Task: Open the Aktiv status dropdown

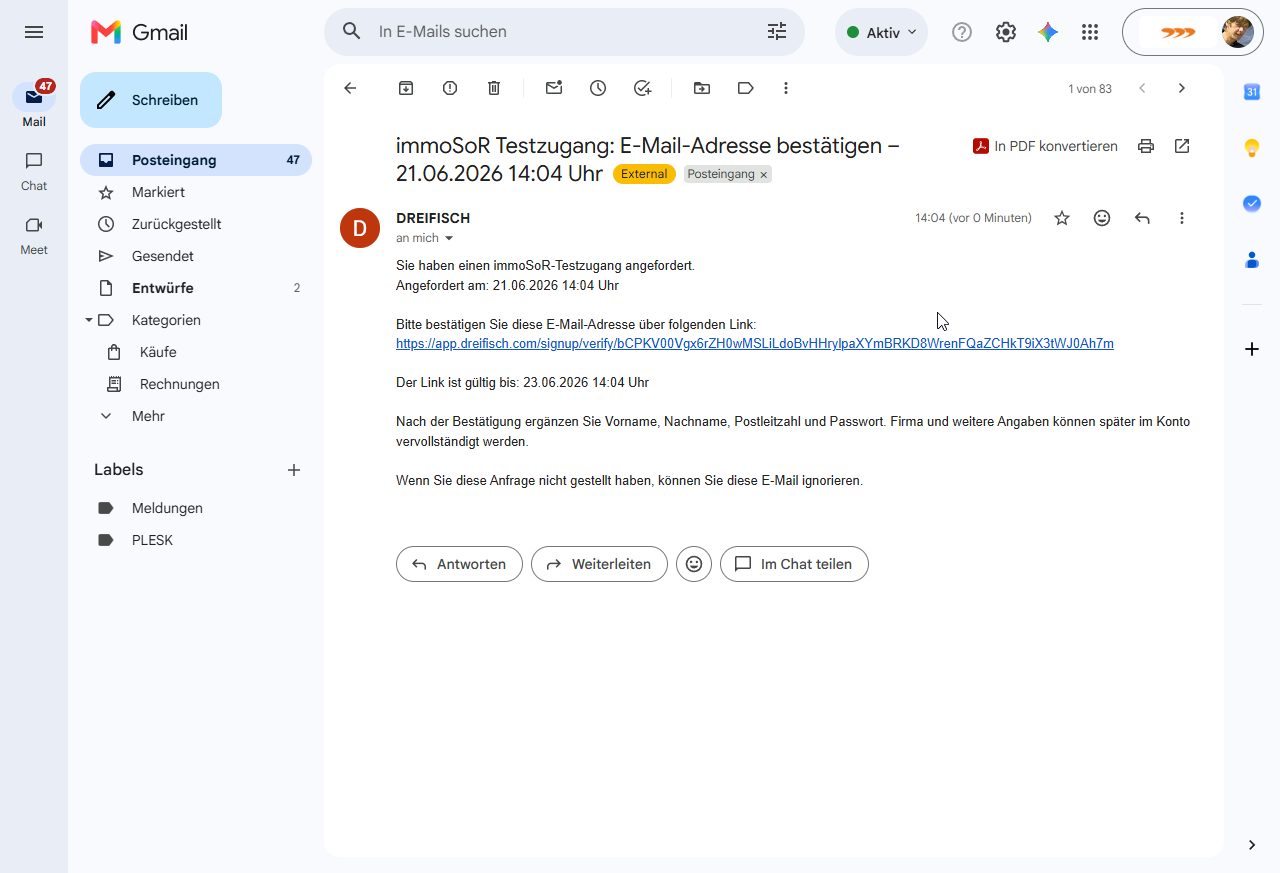Action: pos(881,32)
